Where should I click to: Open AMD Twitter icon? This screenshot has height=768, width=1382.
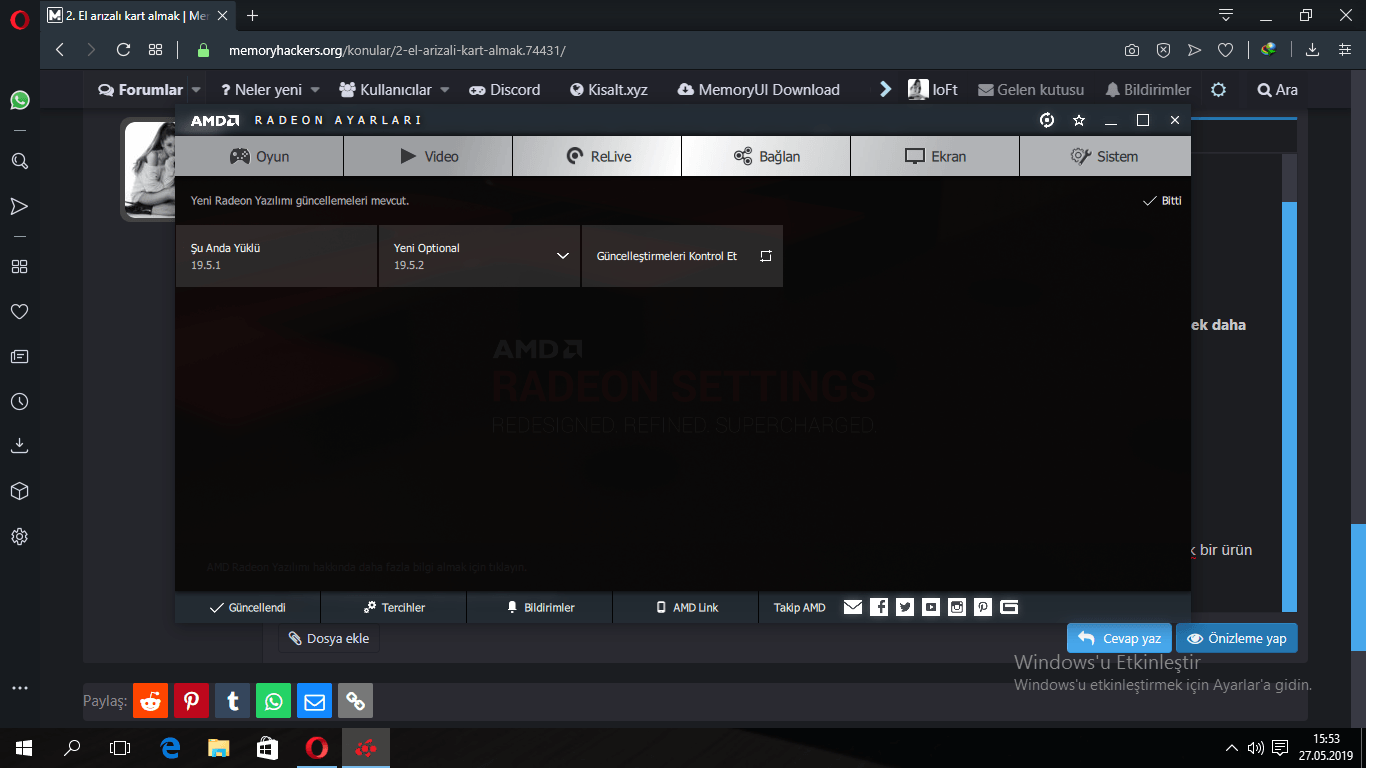point(905,607)
